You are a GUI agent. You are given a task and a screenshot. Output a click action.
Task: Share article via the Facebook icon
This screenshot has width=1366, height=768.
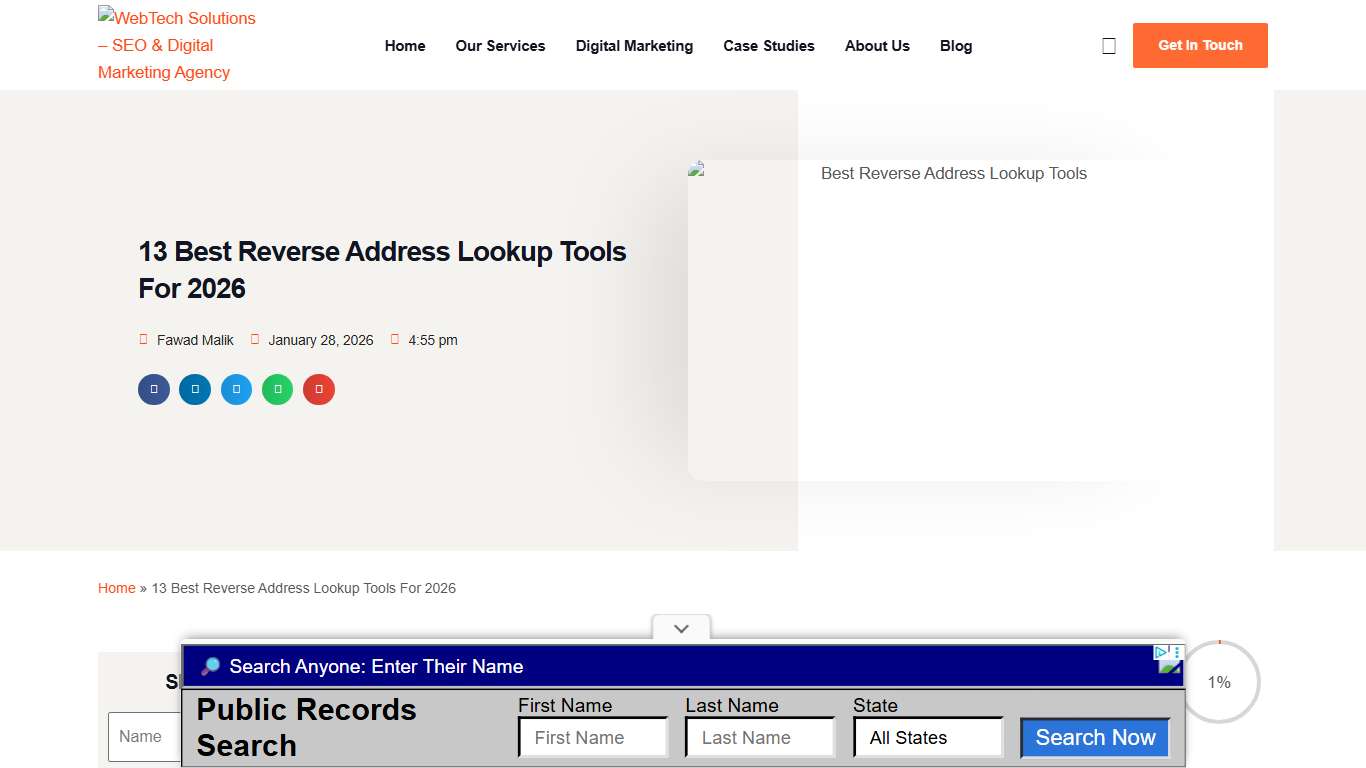pos(153,389)
